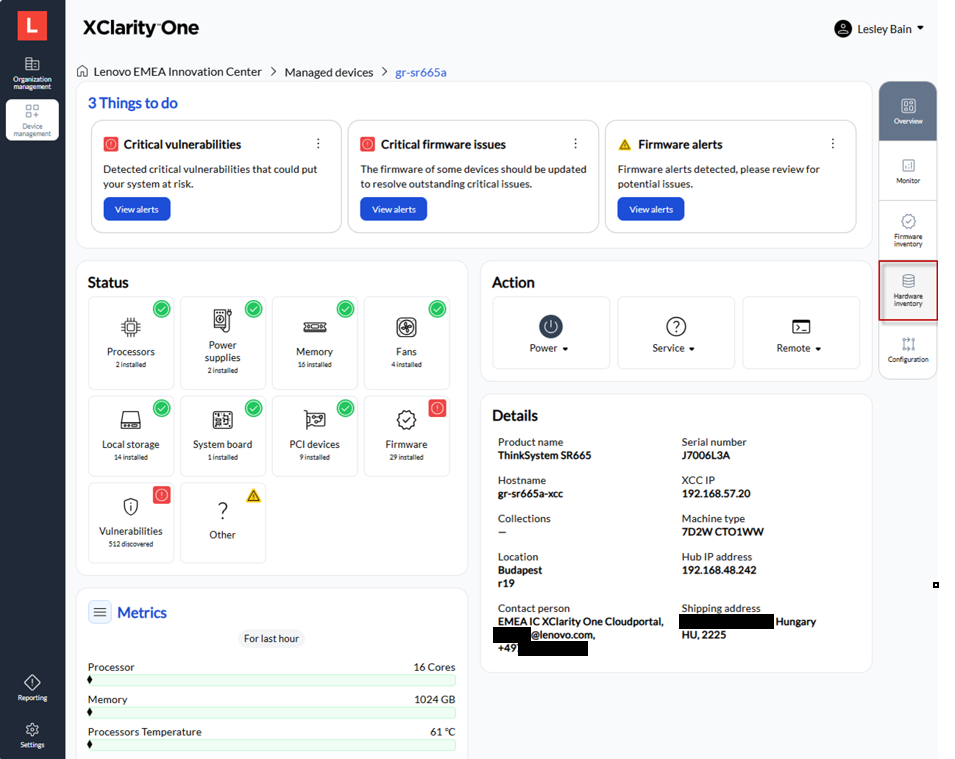The height and width of the screenshot is (759, 955).
Task: Click the home icon in the breadcrumb
Action: tap(82, 71)
